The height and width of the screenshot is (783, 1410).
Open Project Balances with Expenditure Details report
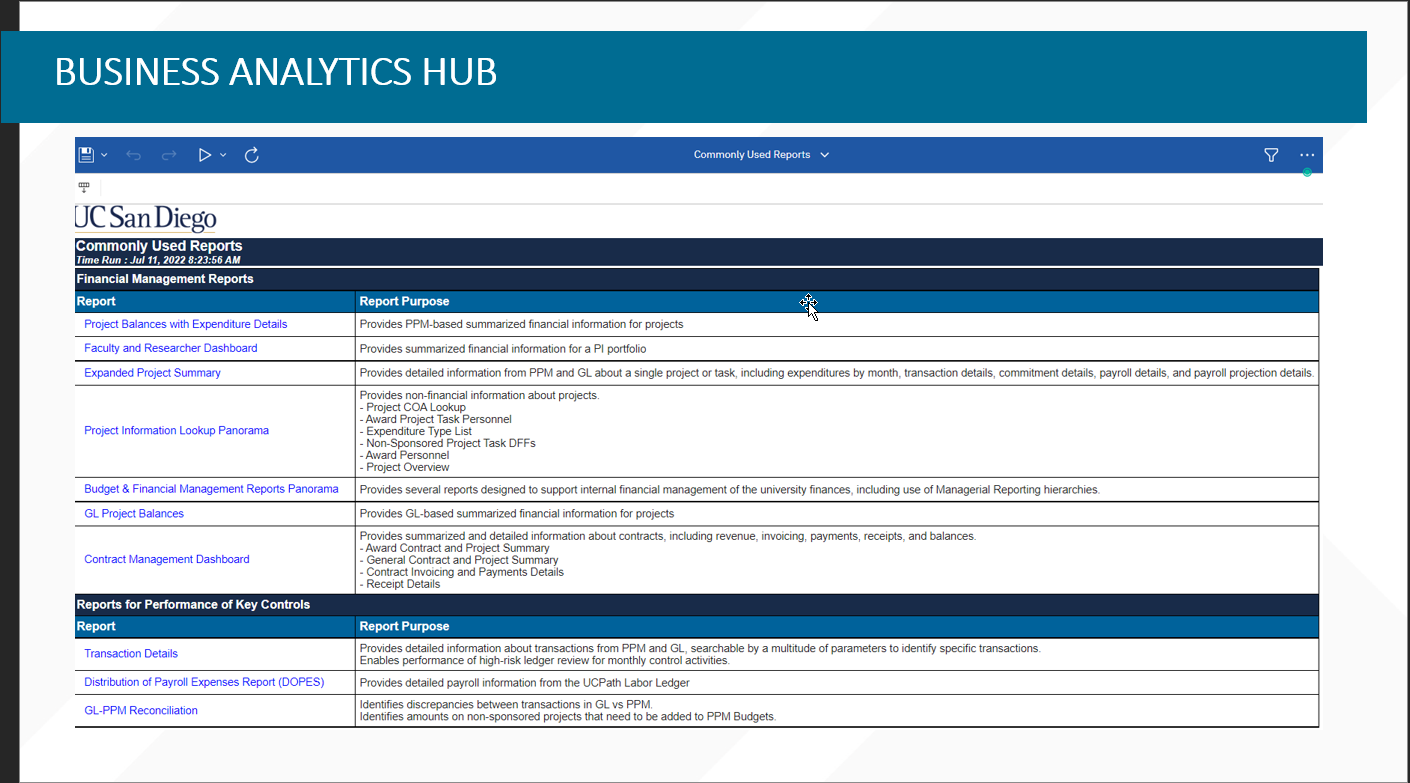(185, 324)
